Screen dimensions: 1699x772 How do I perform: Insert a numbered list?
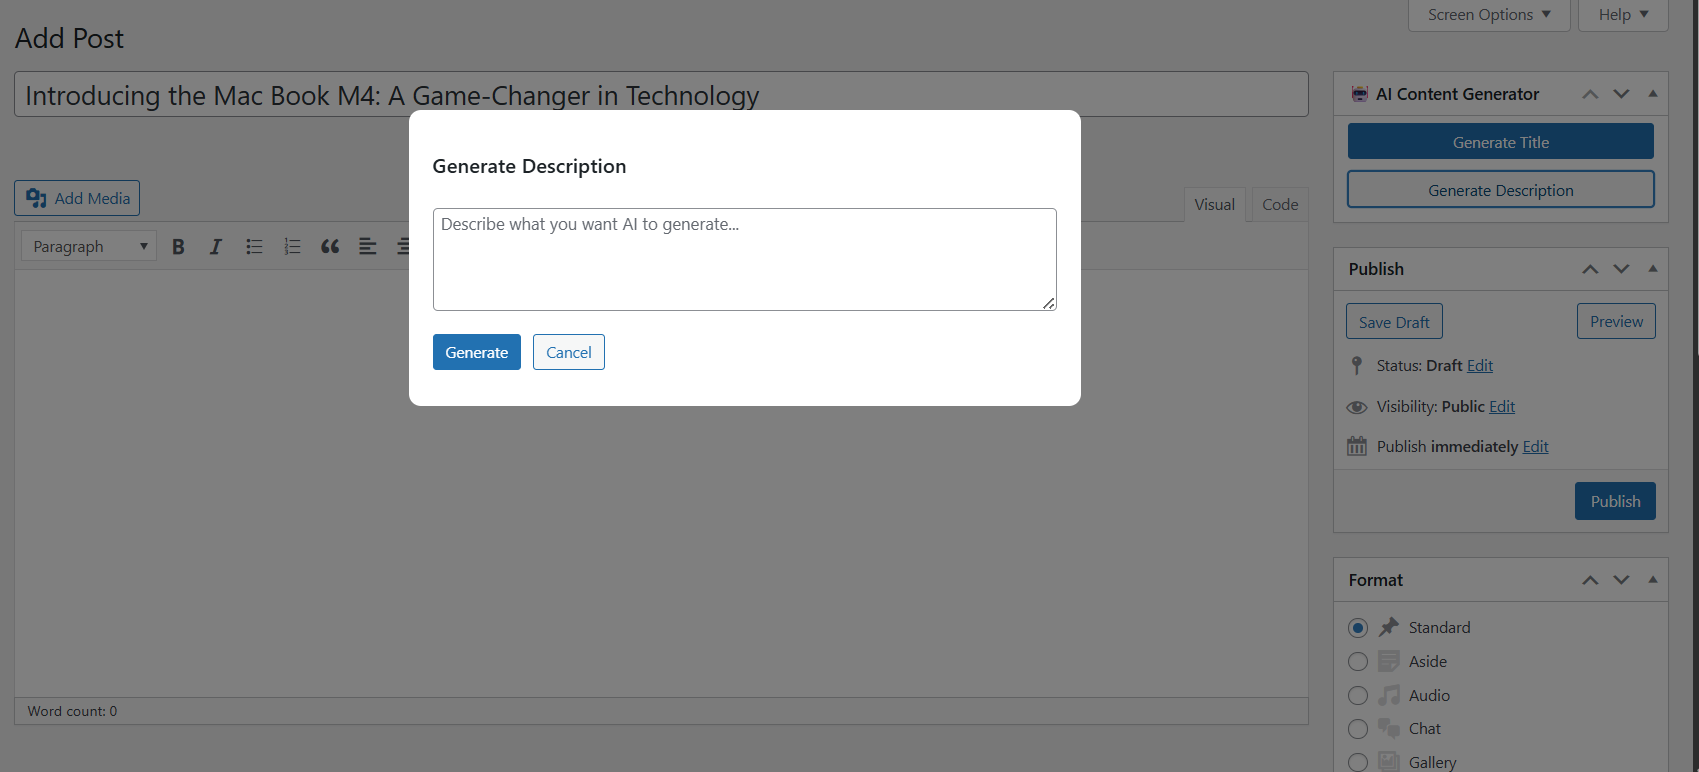(x=292, y=247)
